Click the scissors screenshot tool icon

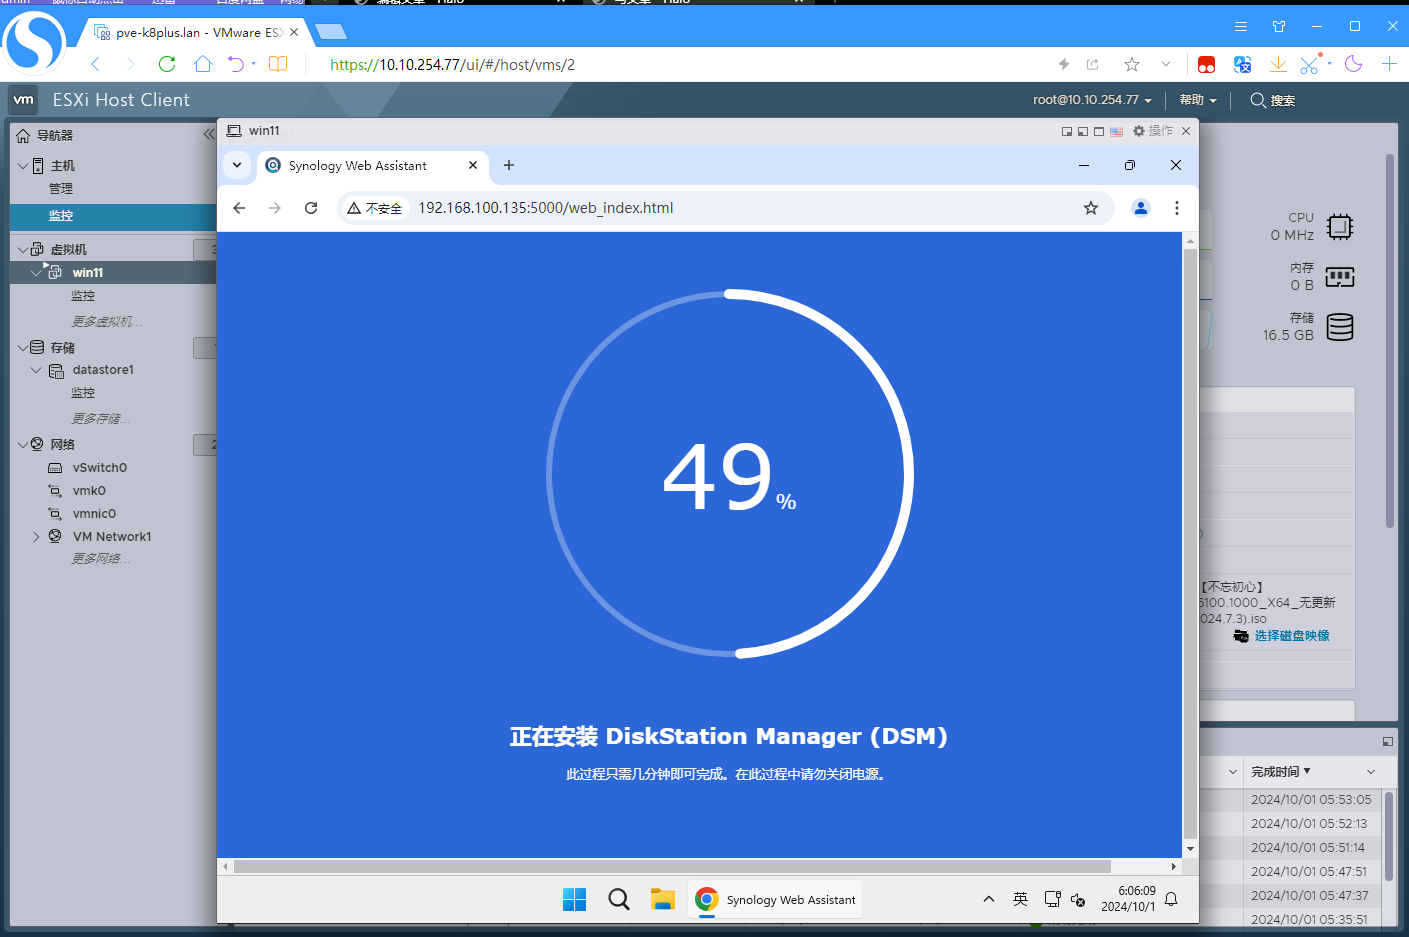(1309, 64)
